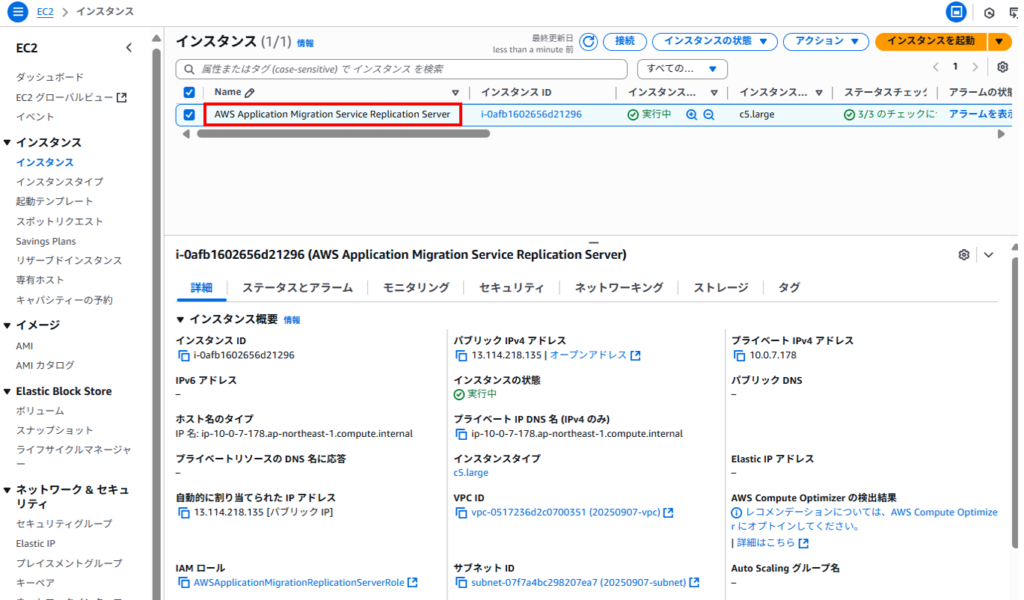Screen dimensions: 1024x600
Task: Open AWSApplicationMigrationReplicationServerRole link
Action: pos(299,582)
